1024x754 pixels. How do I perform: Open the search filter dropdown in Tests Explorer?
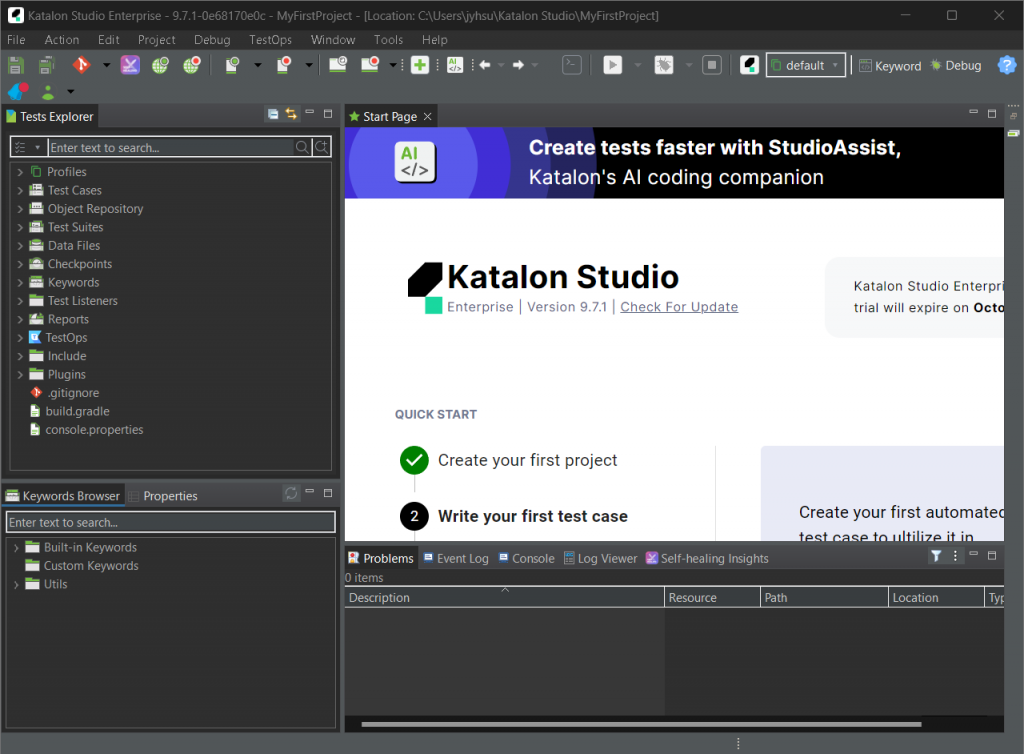(x=37, y=148)
